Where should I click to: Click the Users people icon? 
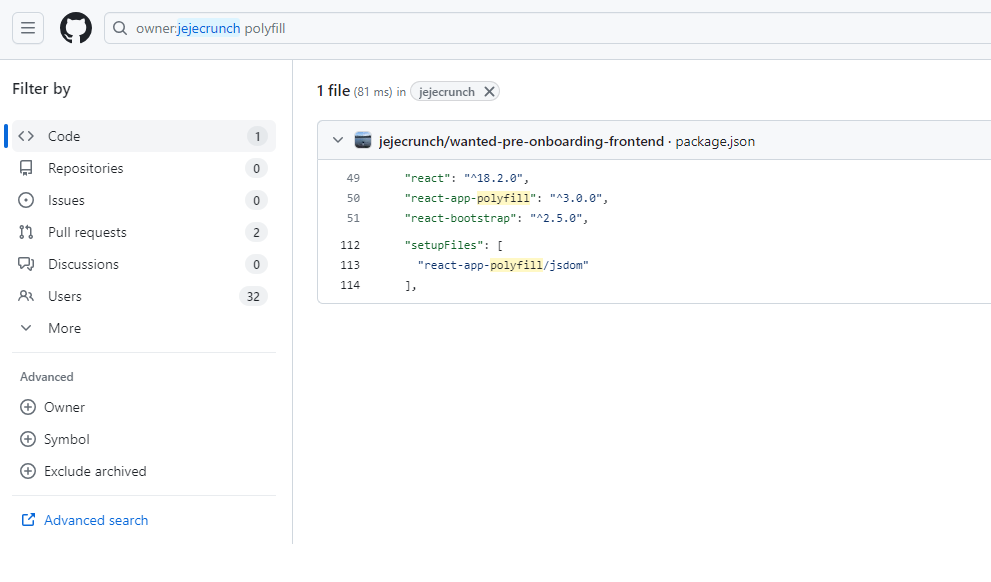tap(26, 296)
